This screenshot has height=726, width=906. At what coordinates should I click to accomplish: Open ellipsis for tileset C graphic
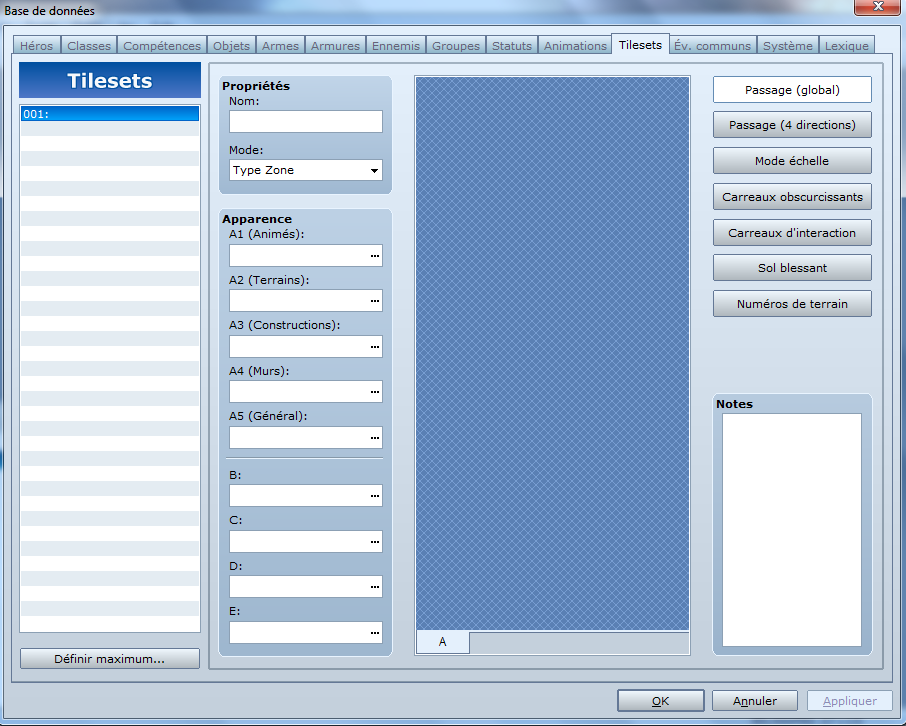(x=375, y=542)
